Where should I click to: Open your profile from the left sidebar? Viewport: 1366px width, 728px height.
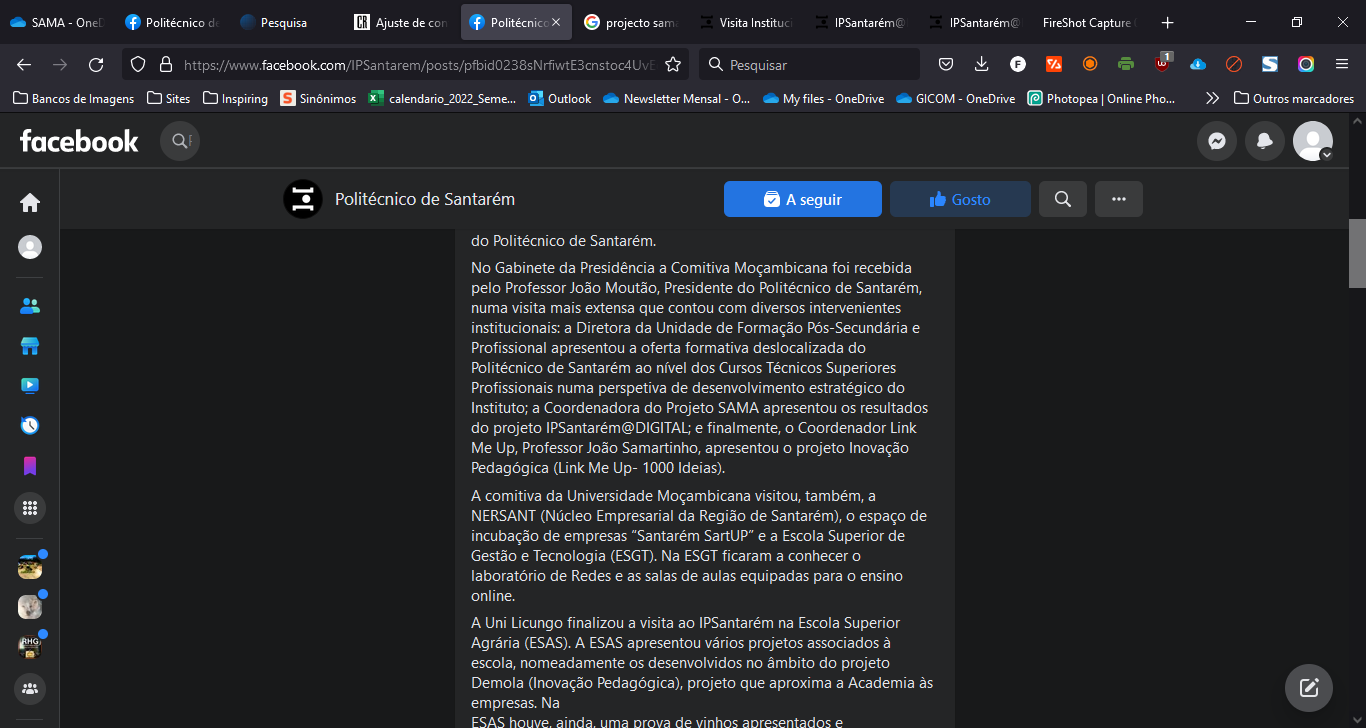click(30, 247)
